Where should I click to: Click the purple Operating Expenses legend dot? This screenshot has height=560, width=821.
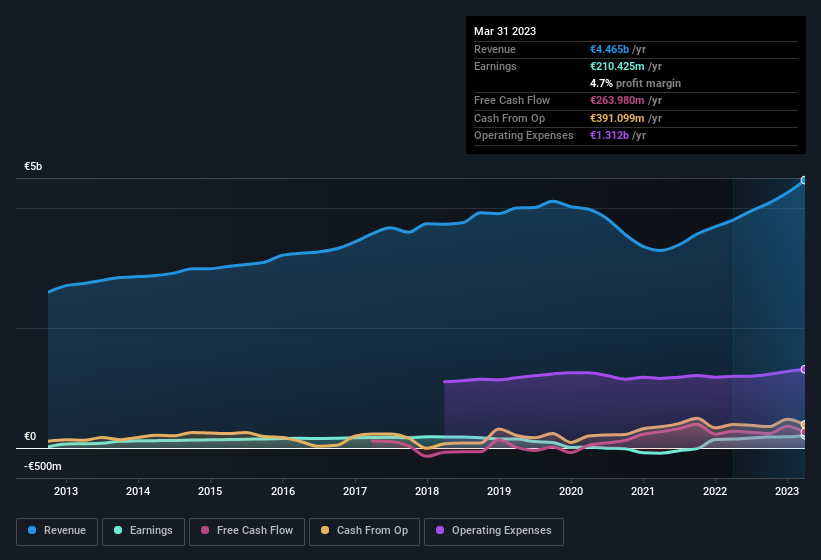click(x=440, y=531)
